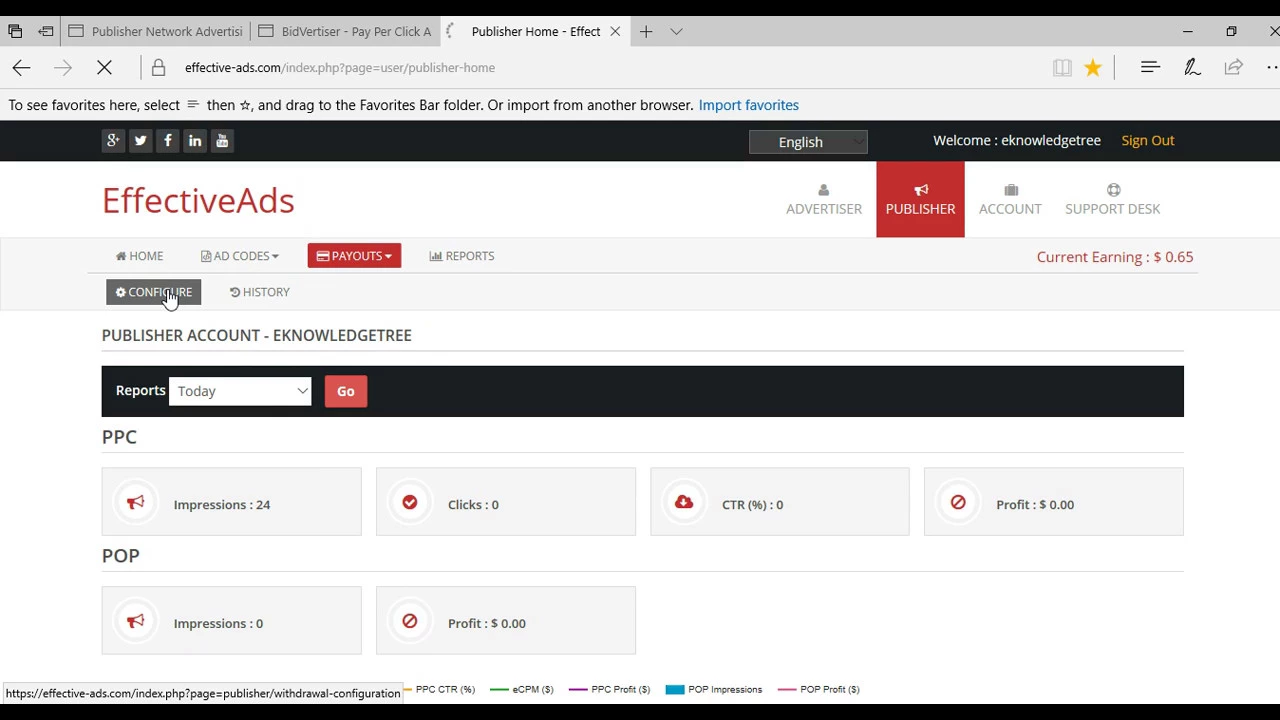Expand the PAYOUTS menu
The image size is (1280, 720).
pos(354,256)
